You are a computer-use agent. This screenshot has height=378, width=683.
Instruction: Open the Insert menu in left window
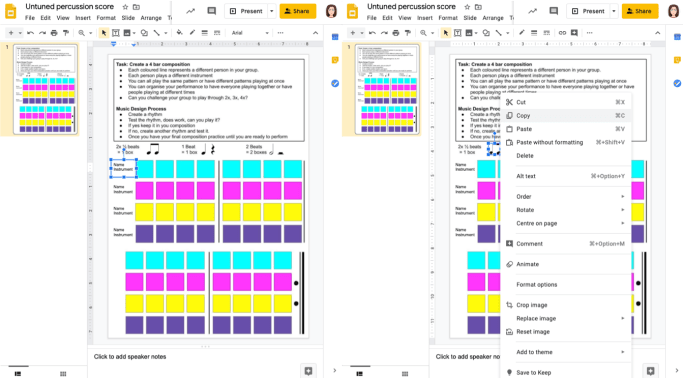[83, 18]
